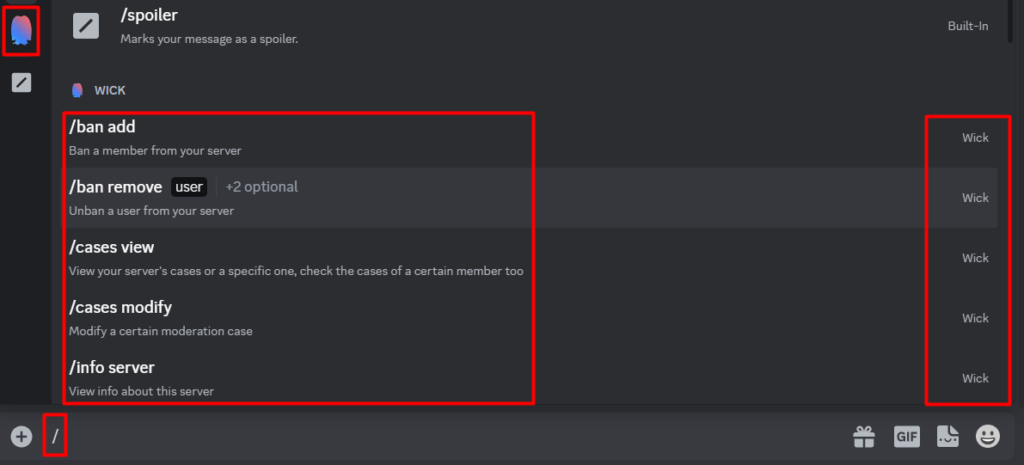Screen dimensions: 1024x465
Task: Click the +2 optional label
Action: 262,187
